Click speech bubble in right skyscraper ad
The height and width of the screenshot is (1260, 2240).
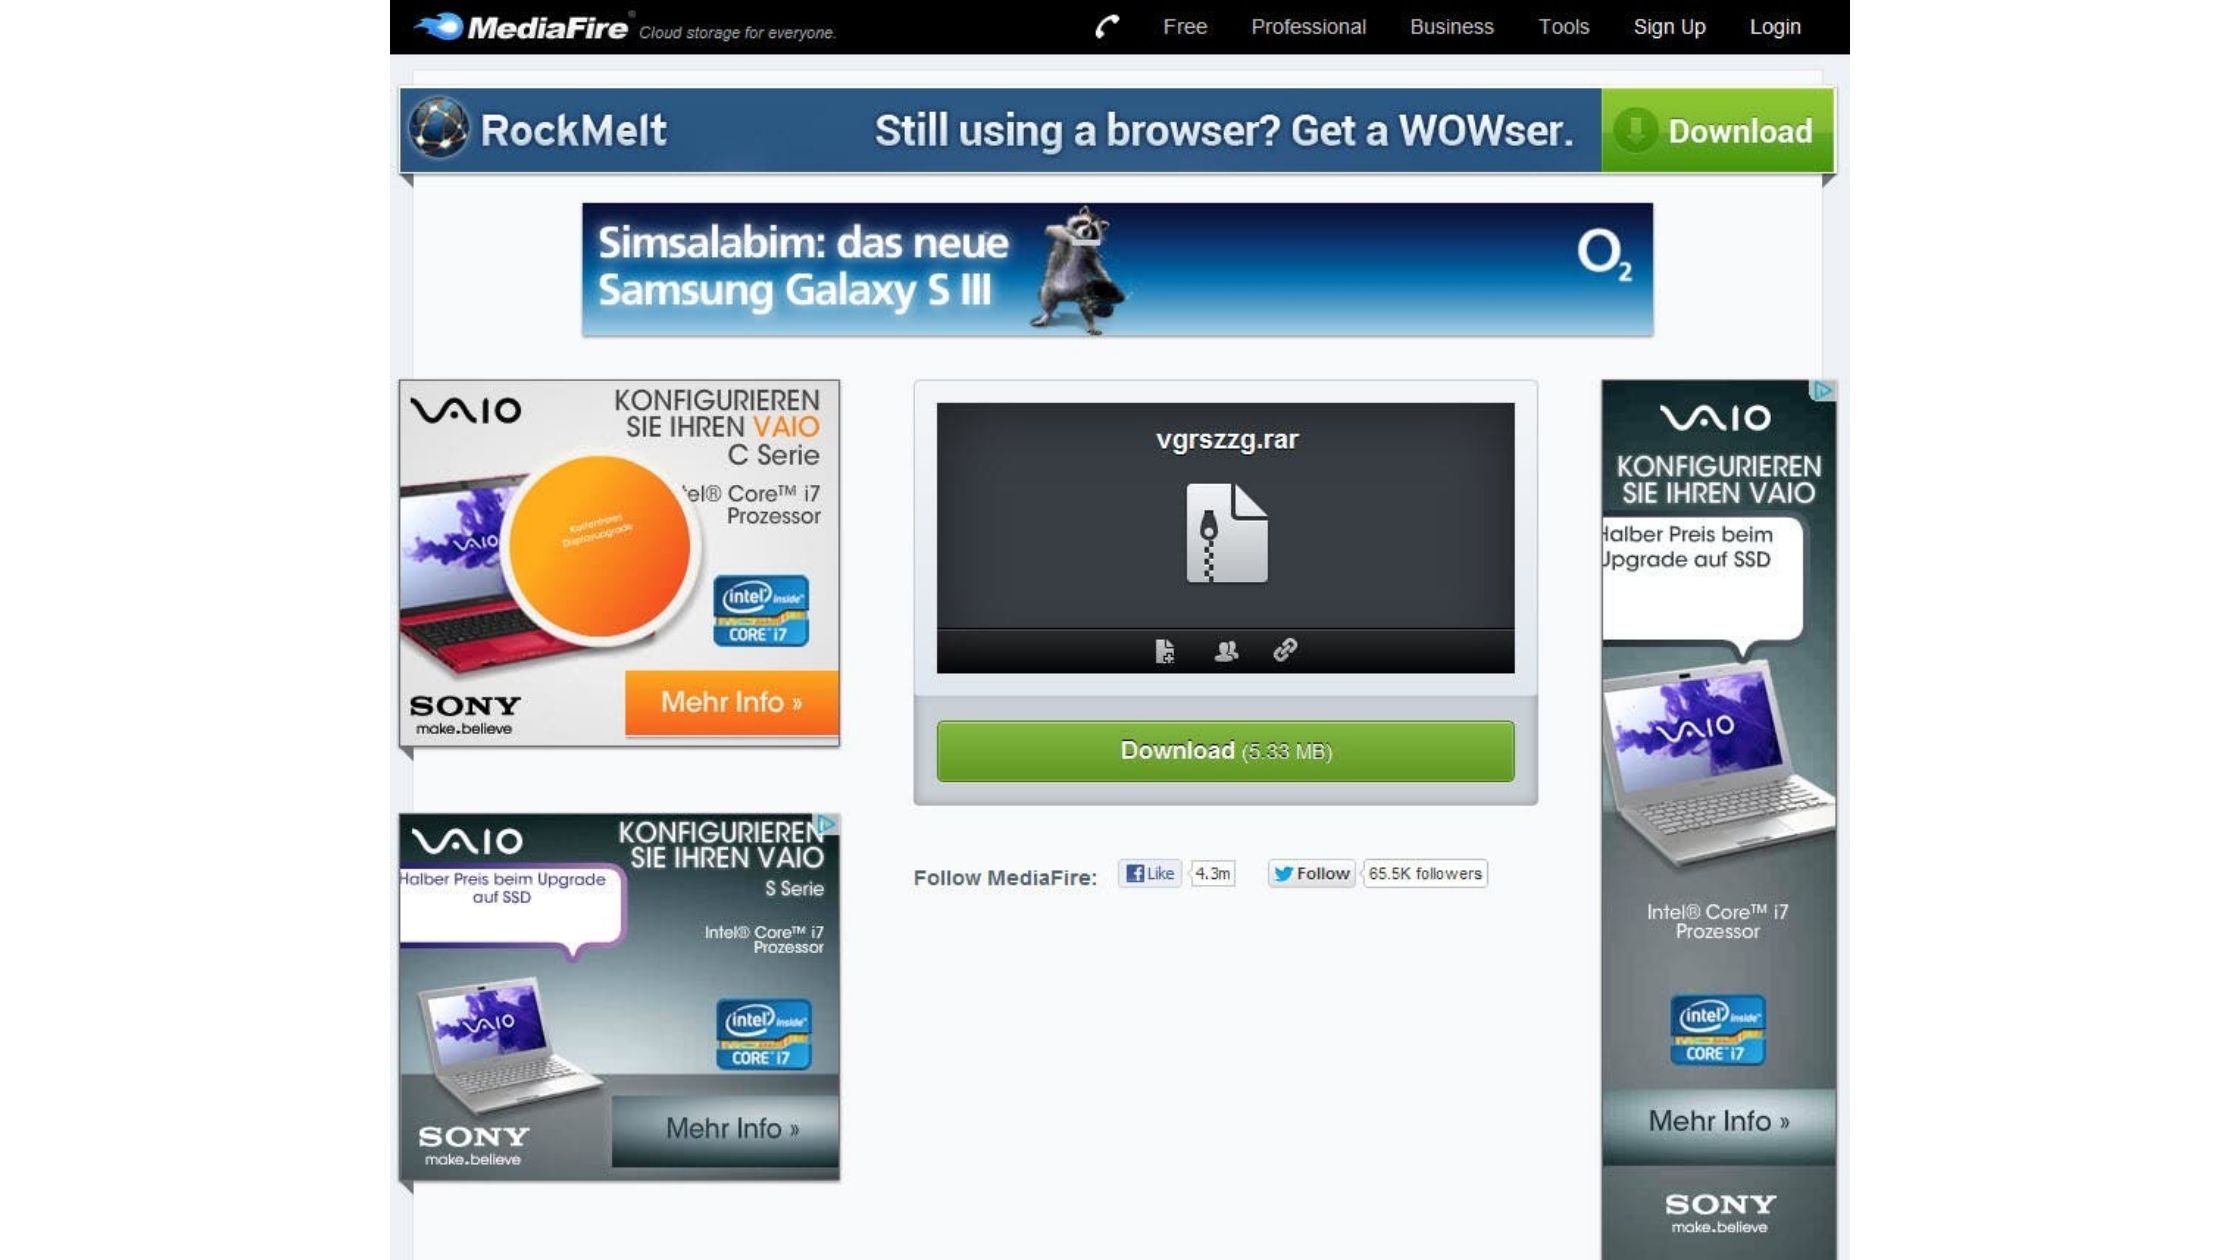1702,586
